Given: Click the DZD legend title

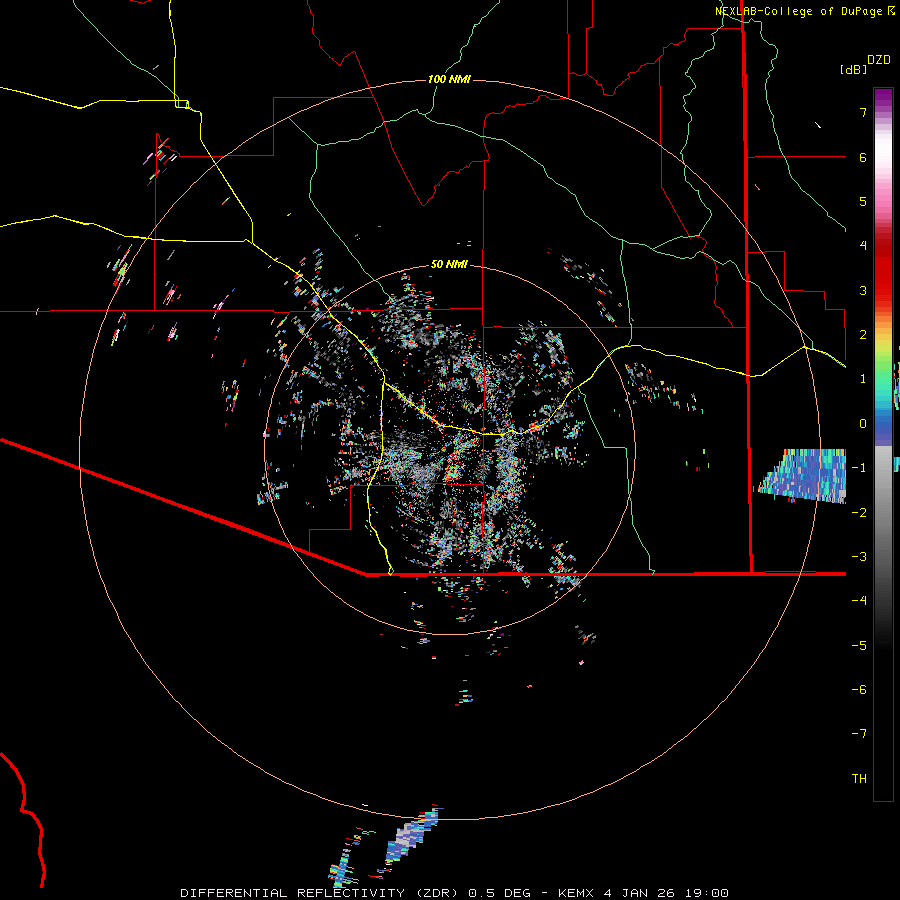Looking at the screenshot, I should (x=879, y=60).
